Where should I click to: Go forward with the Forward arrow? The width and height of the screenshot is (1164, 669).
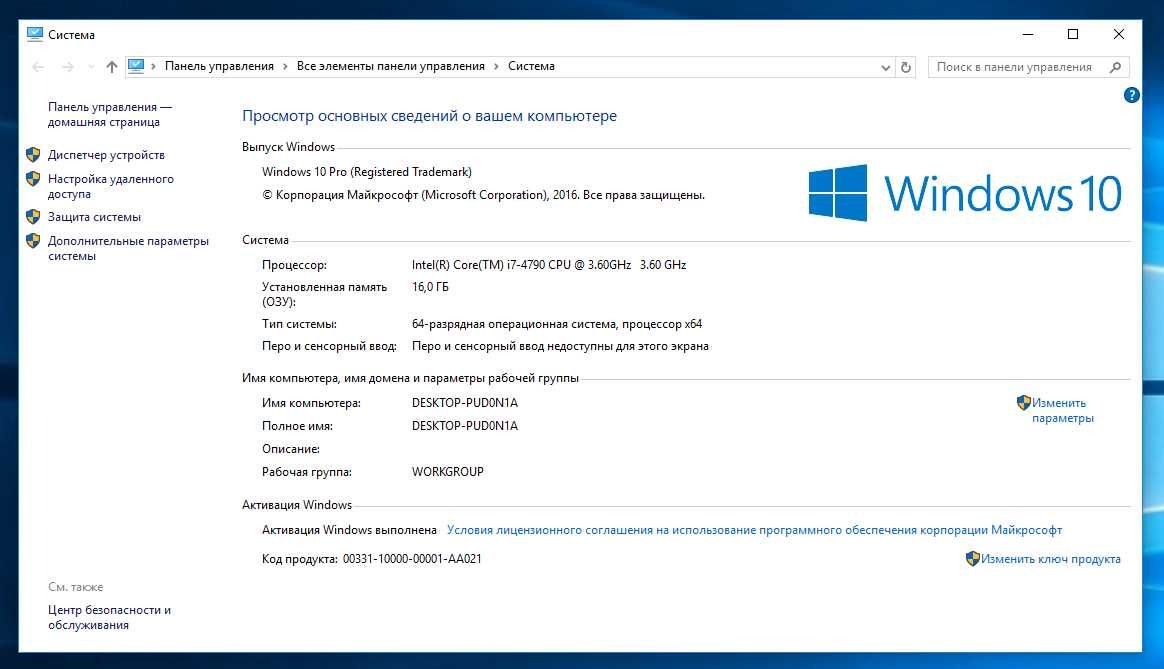[x=68, y=67]
